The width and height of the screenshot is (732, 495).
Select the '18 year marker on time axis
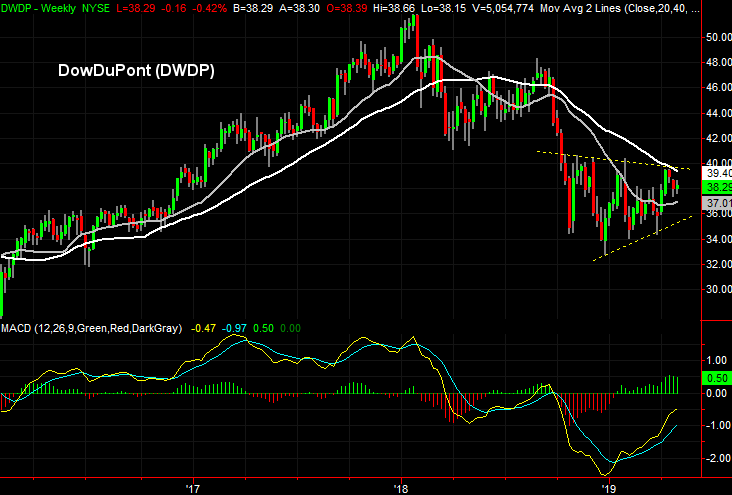point(402,487)
